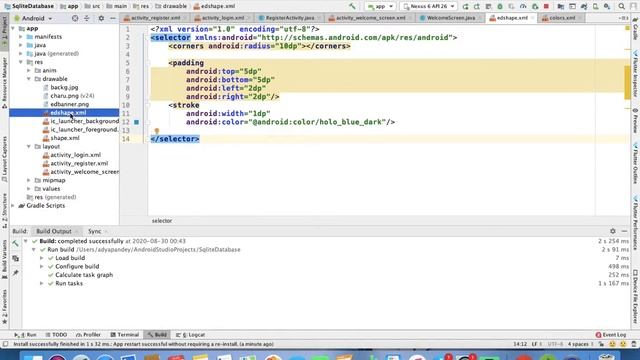This screenshot has height=360, width=640.
Task: Click the Search Everywhere magnifier icon
Action: 621,6
